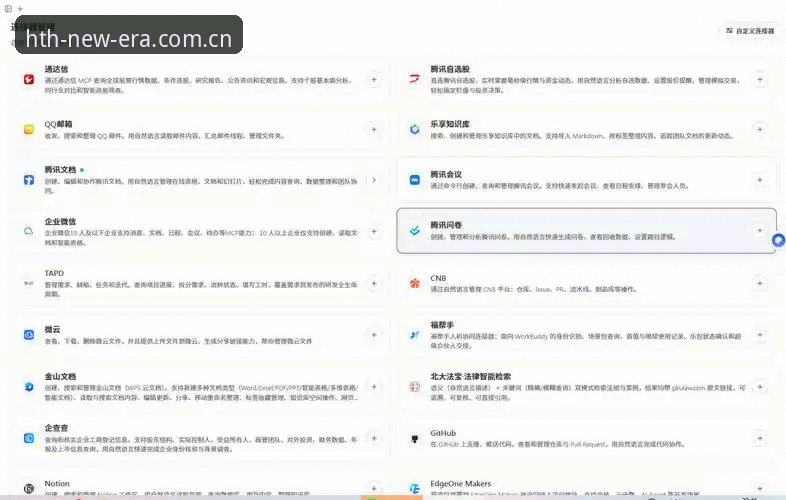The height and width of the screenshot is (500, 786).
Task: Select the 微云 title text
Action: pyautogui.click(x=52, y=329)
